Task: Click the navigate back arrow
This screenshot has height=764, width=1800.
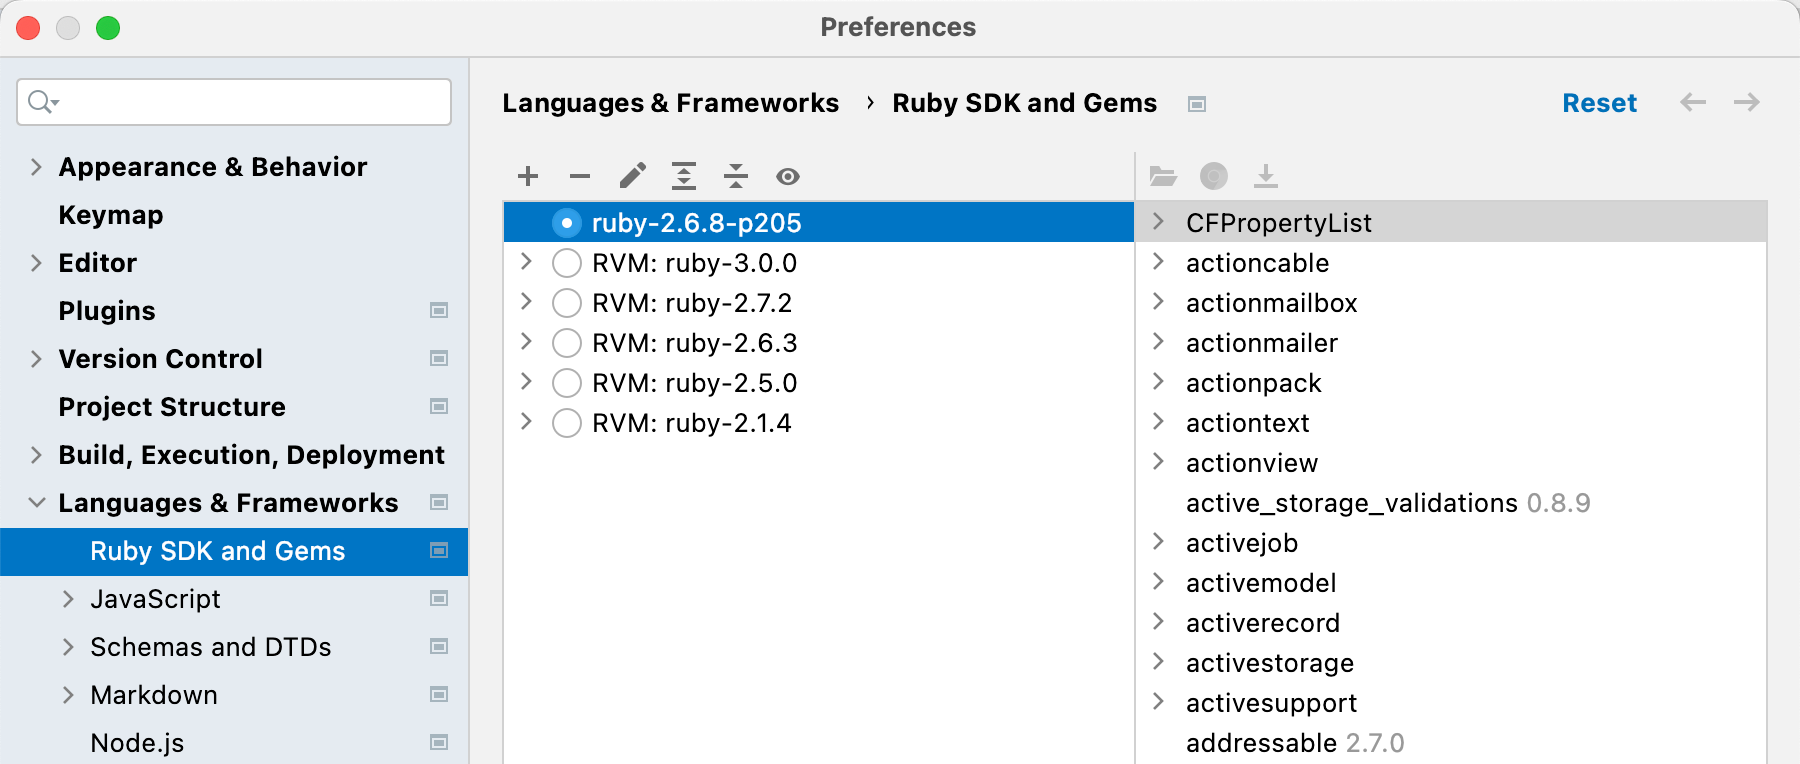Action: coord(1693,102)
